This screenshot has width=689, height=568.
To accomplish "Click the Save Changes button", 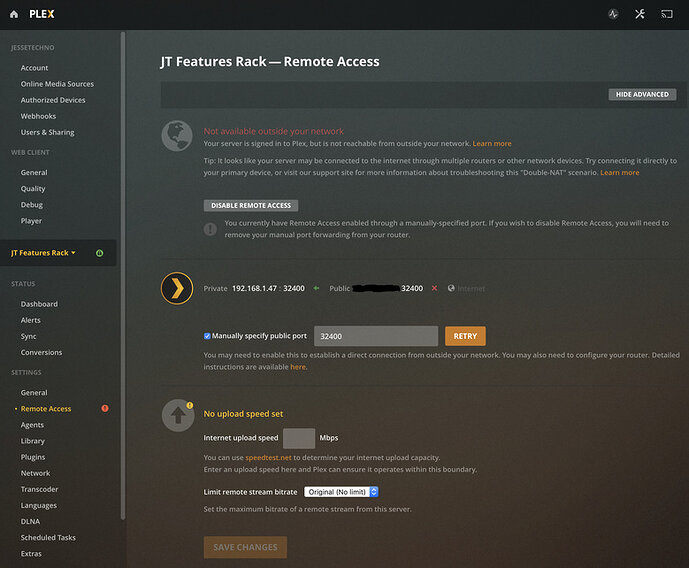I will pyautogui.click(x=245, y=547).
